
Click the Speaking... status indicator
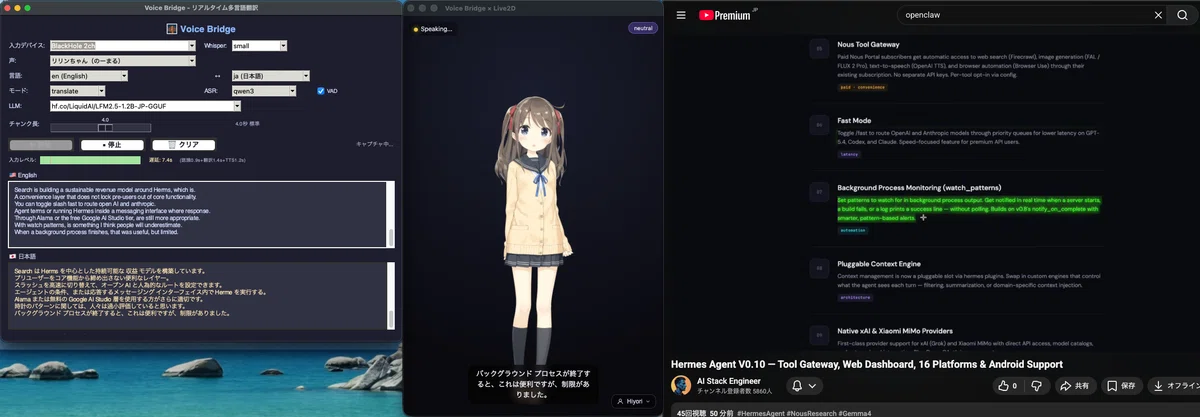pyautogui.click(x=432, y=29)
